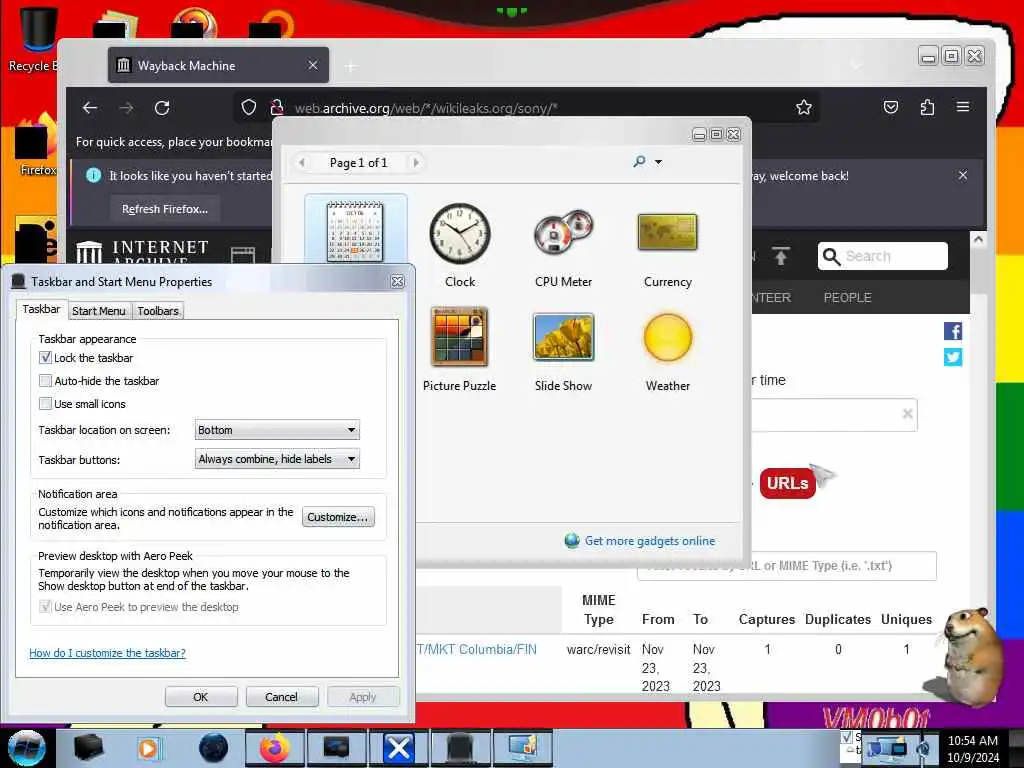Image resolution: width=1024 pixels, height=768 pixels.
Task: Open the PEOPLE nav menu item
Action: click(x=847, y=298)
